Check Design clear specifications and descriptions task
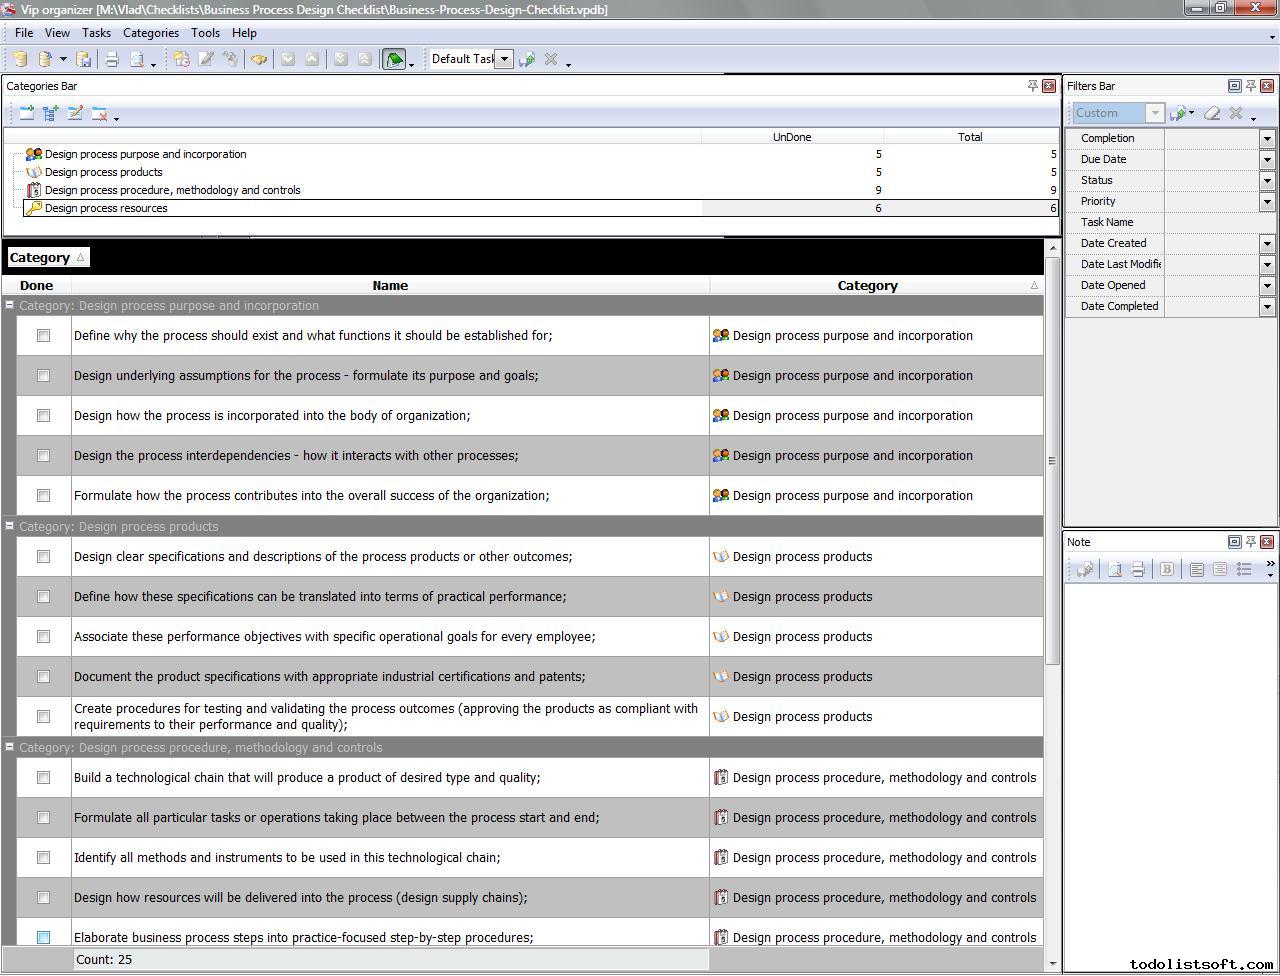Screen dimensions: 1280x976 coord(43,557)
